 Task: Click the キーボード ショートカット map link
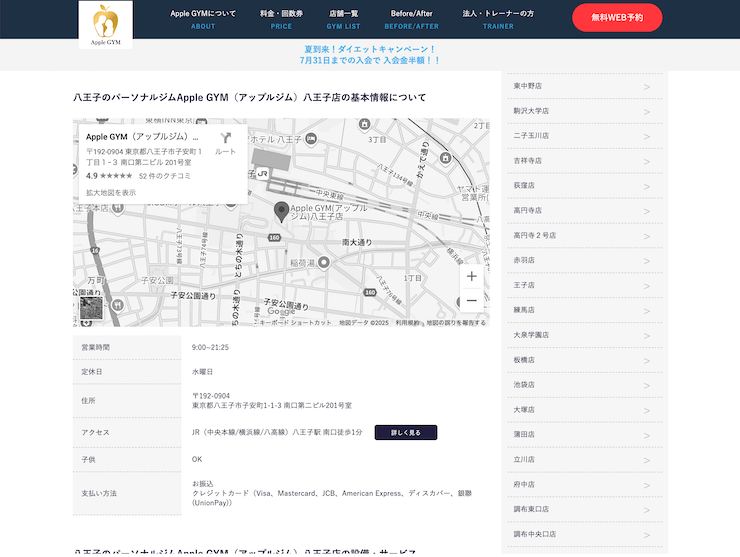(x=295, y=323)
